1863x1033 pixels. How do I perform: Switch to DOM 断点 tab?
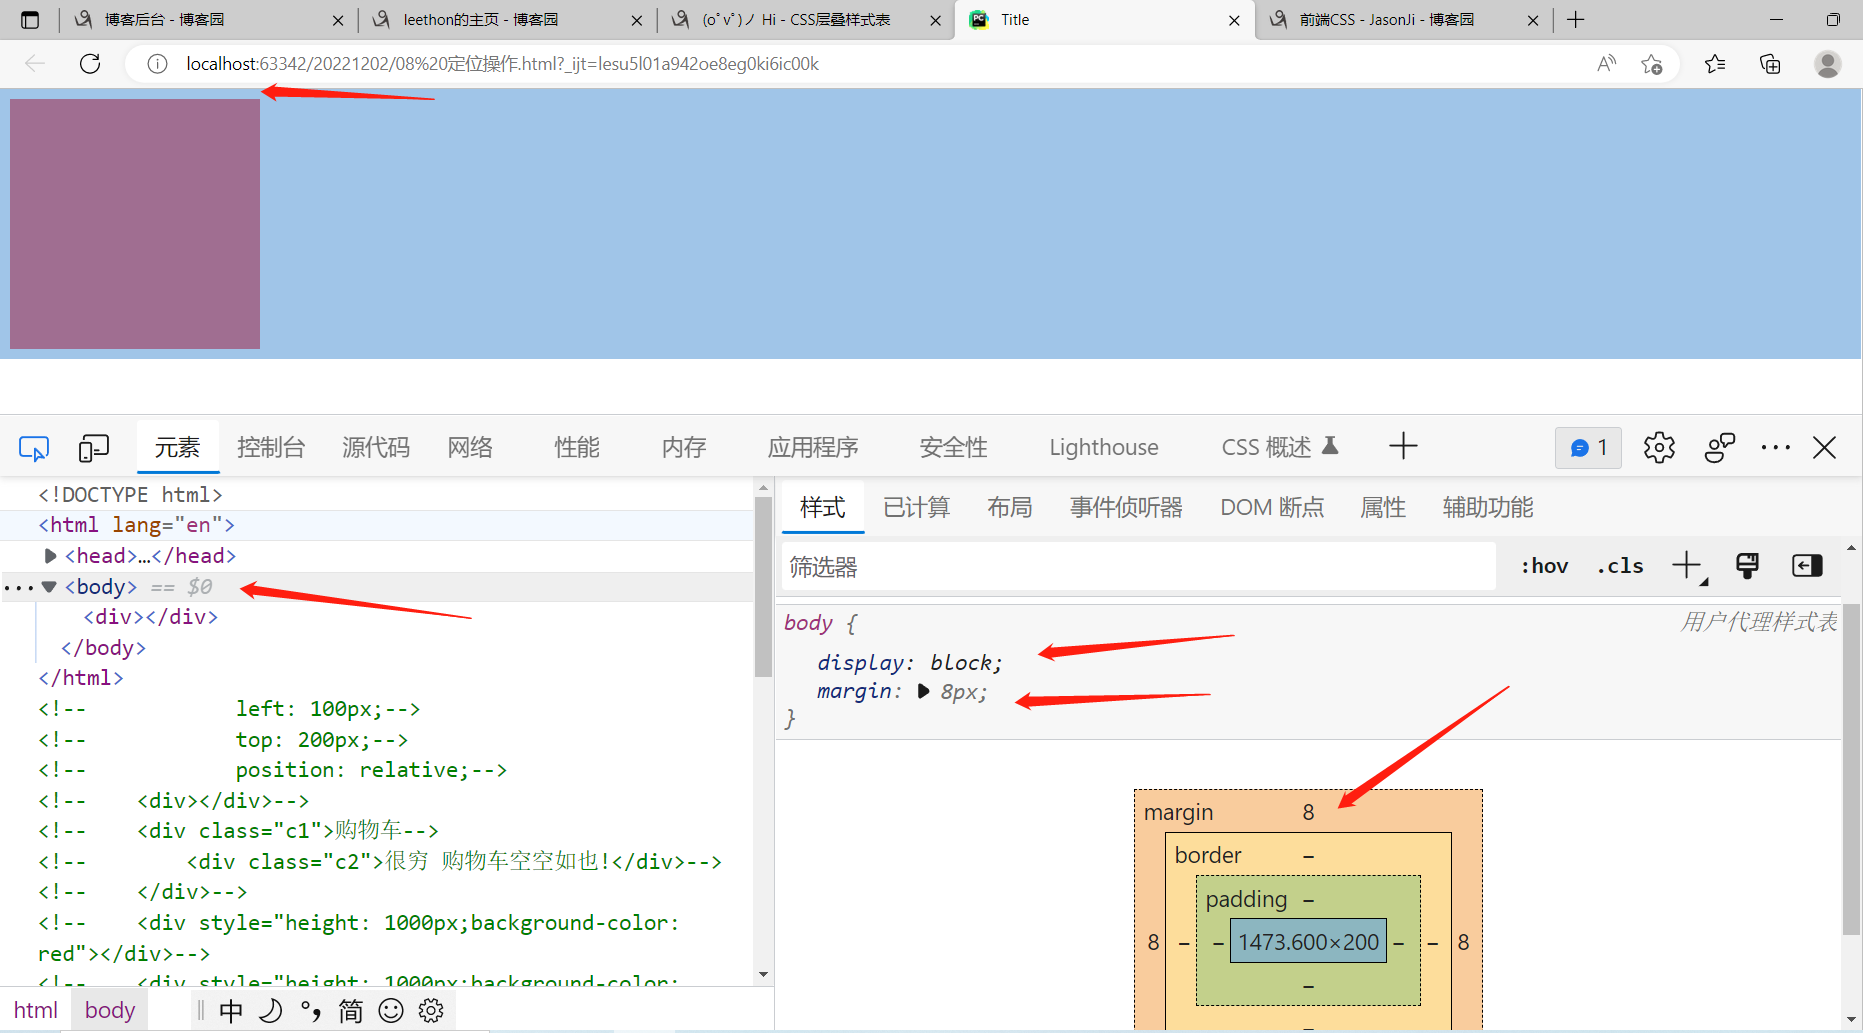coord(1272,507)
